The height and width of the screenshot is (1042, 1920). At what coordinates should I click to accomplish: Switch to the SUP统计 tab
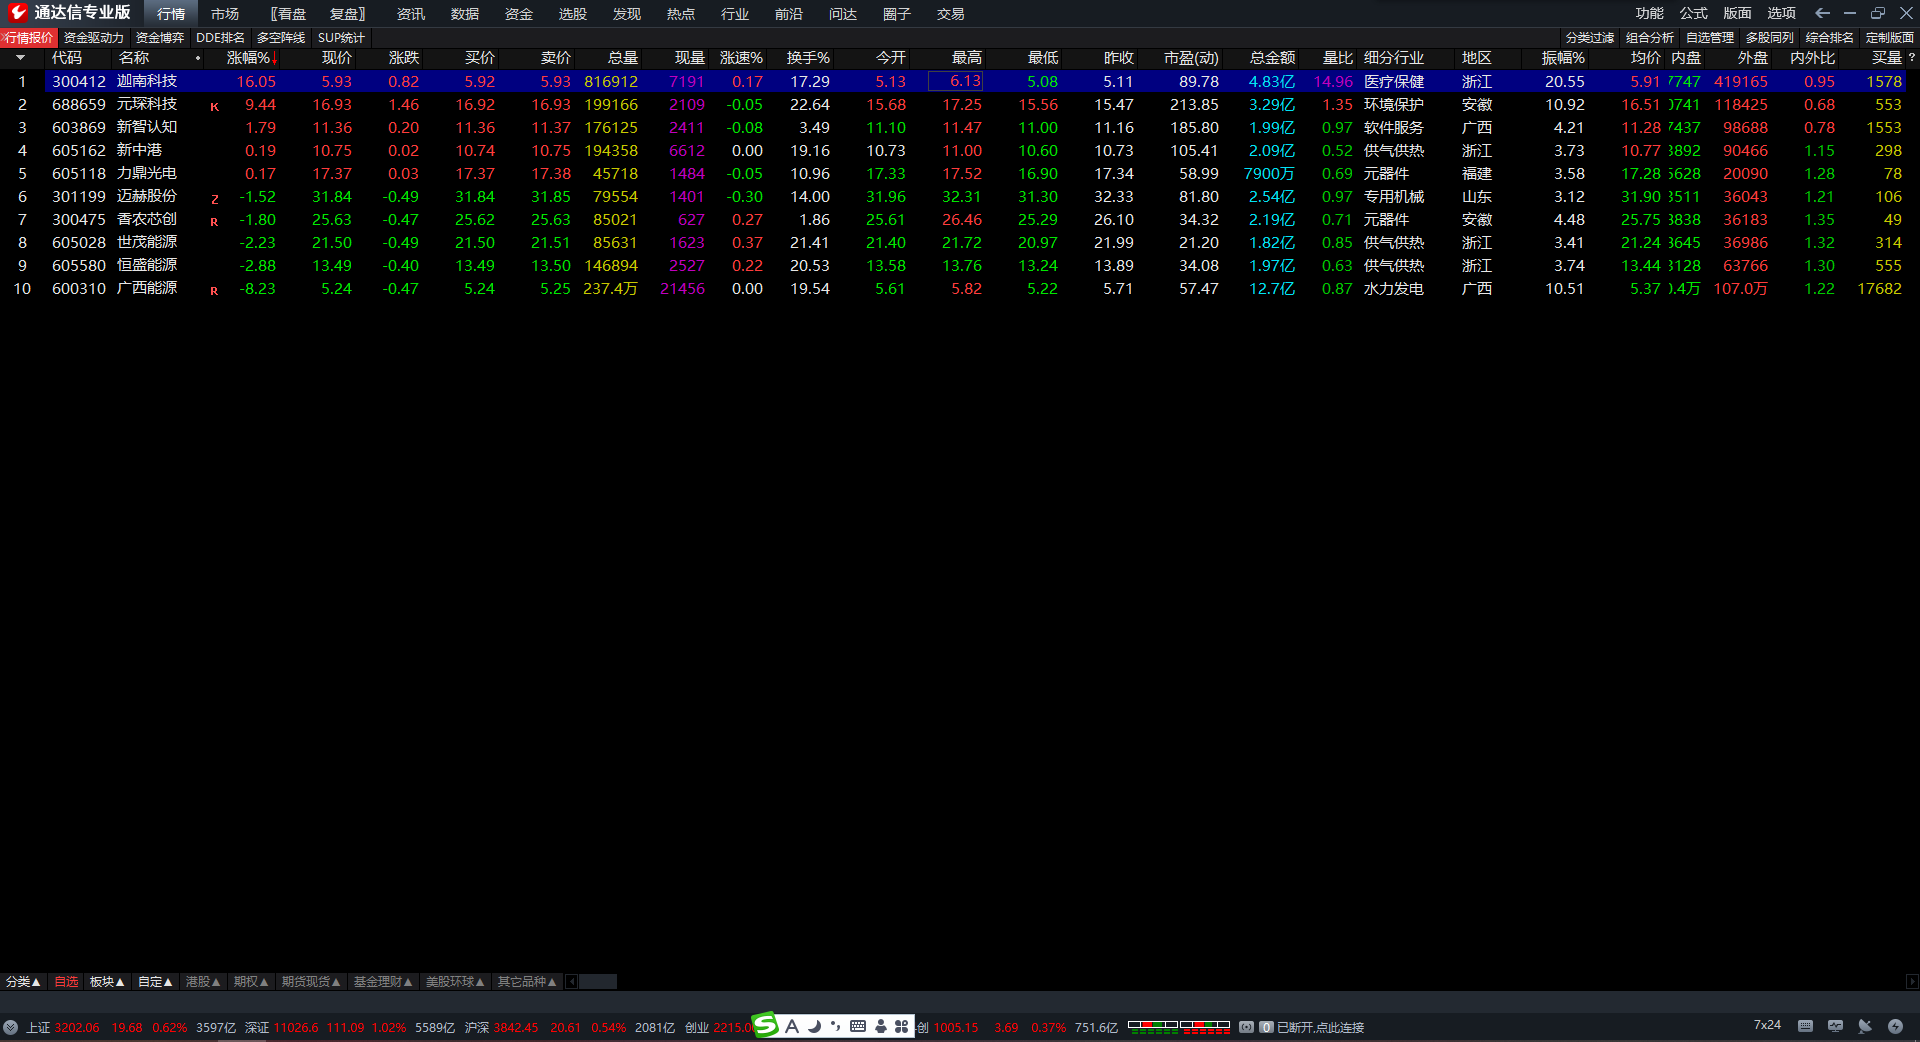point(341,38)
